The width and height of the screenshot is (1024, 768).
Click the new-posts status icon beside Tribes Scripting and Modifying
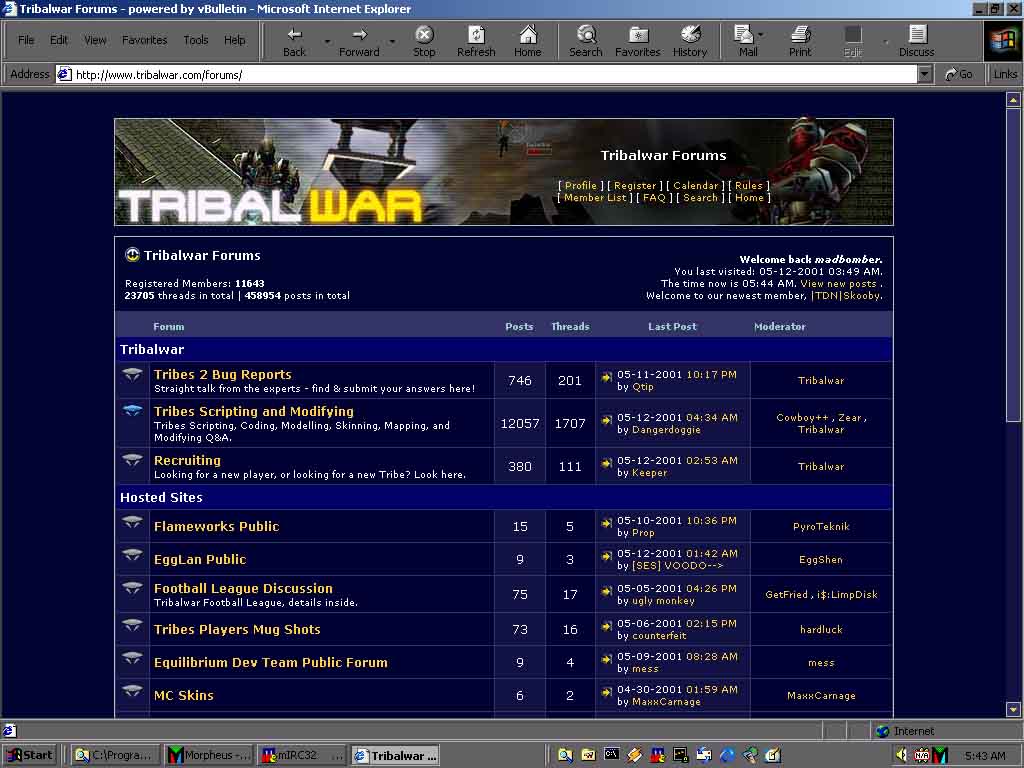click(133, 411)
